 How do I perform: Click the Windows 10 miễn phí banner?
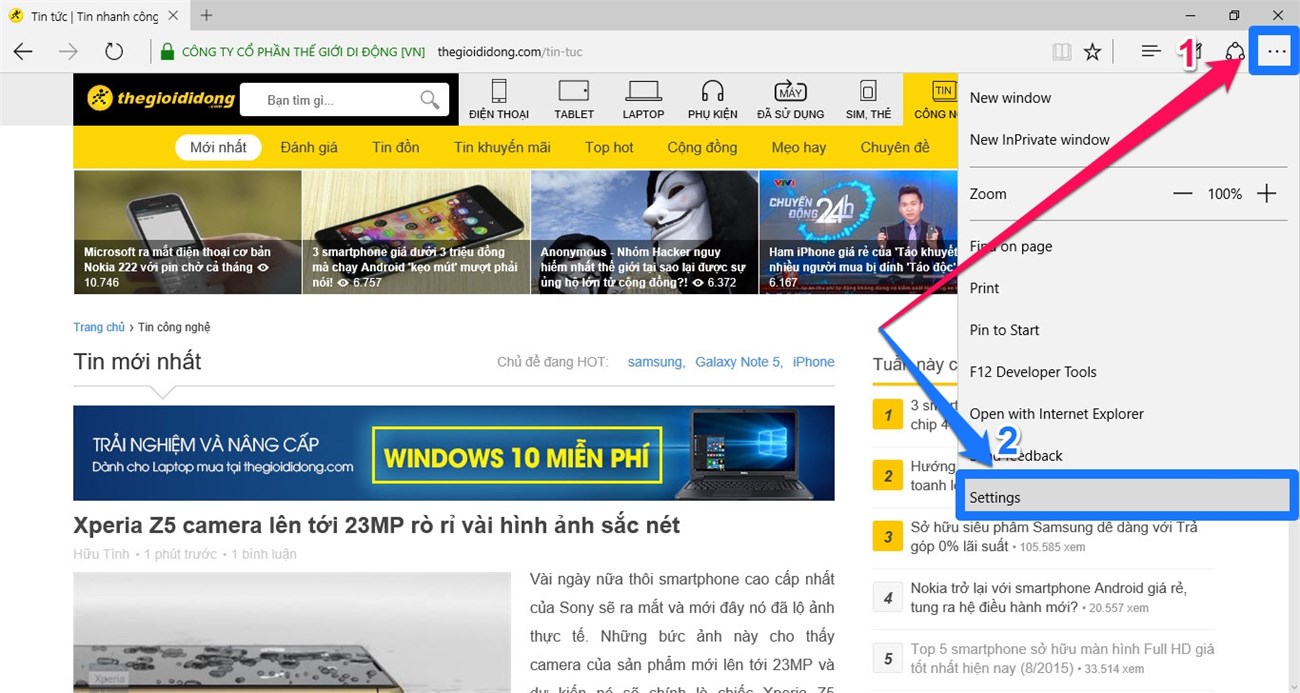(454, 453)
